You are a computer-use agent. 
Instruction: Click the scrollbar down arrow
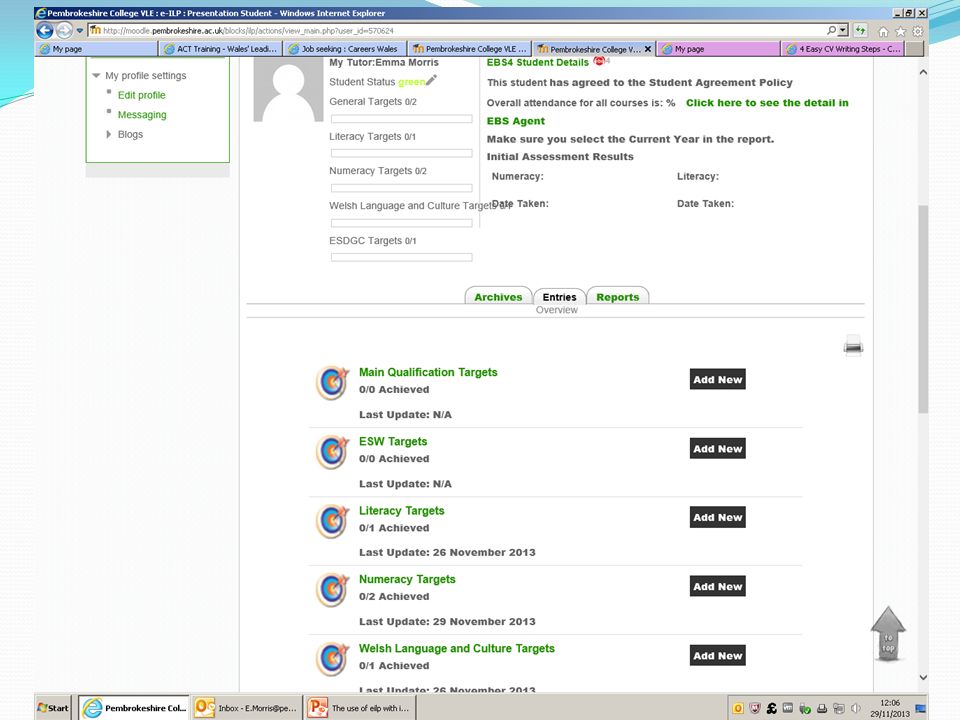pos(923,677)
